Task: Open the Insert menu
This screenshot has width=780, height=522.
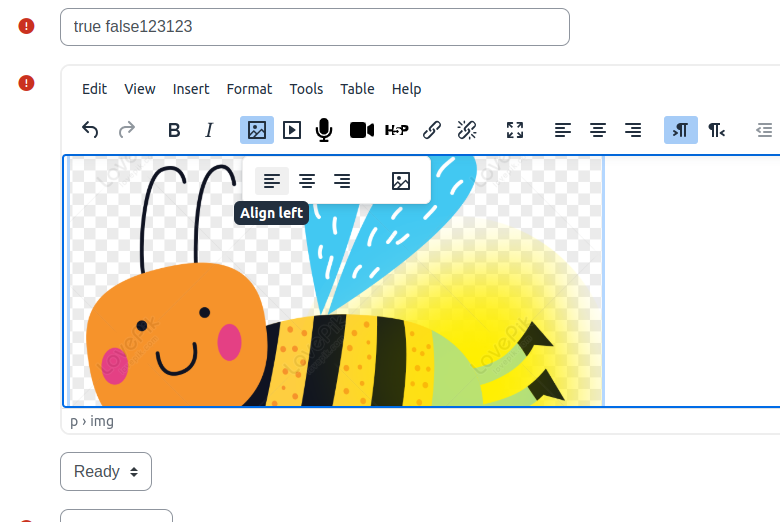Action: point(191,89)
